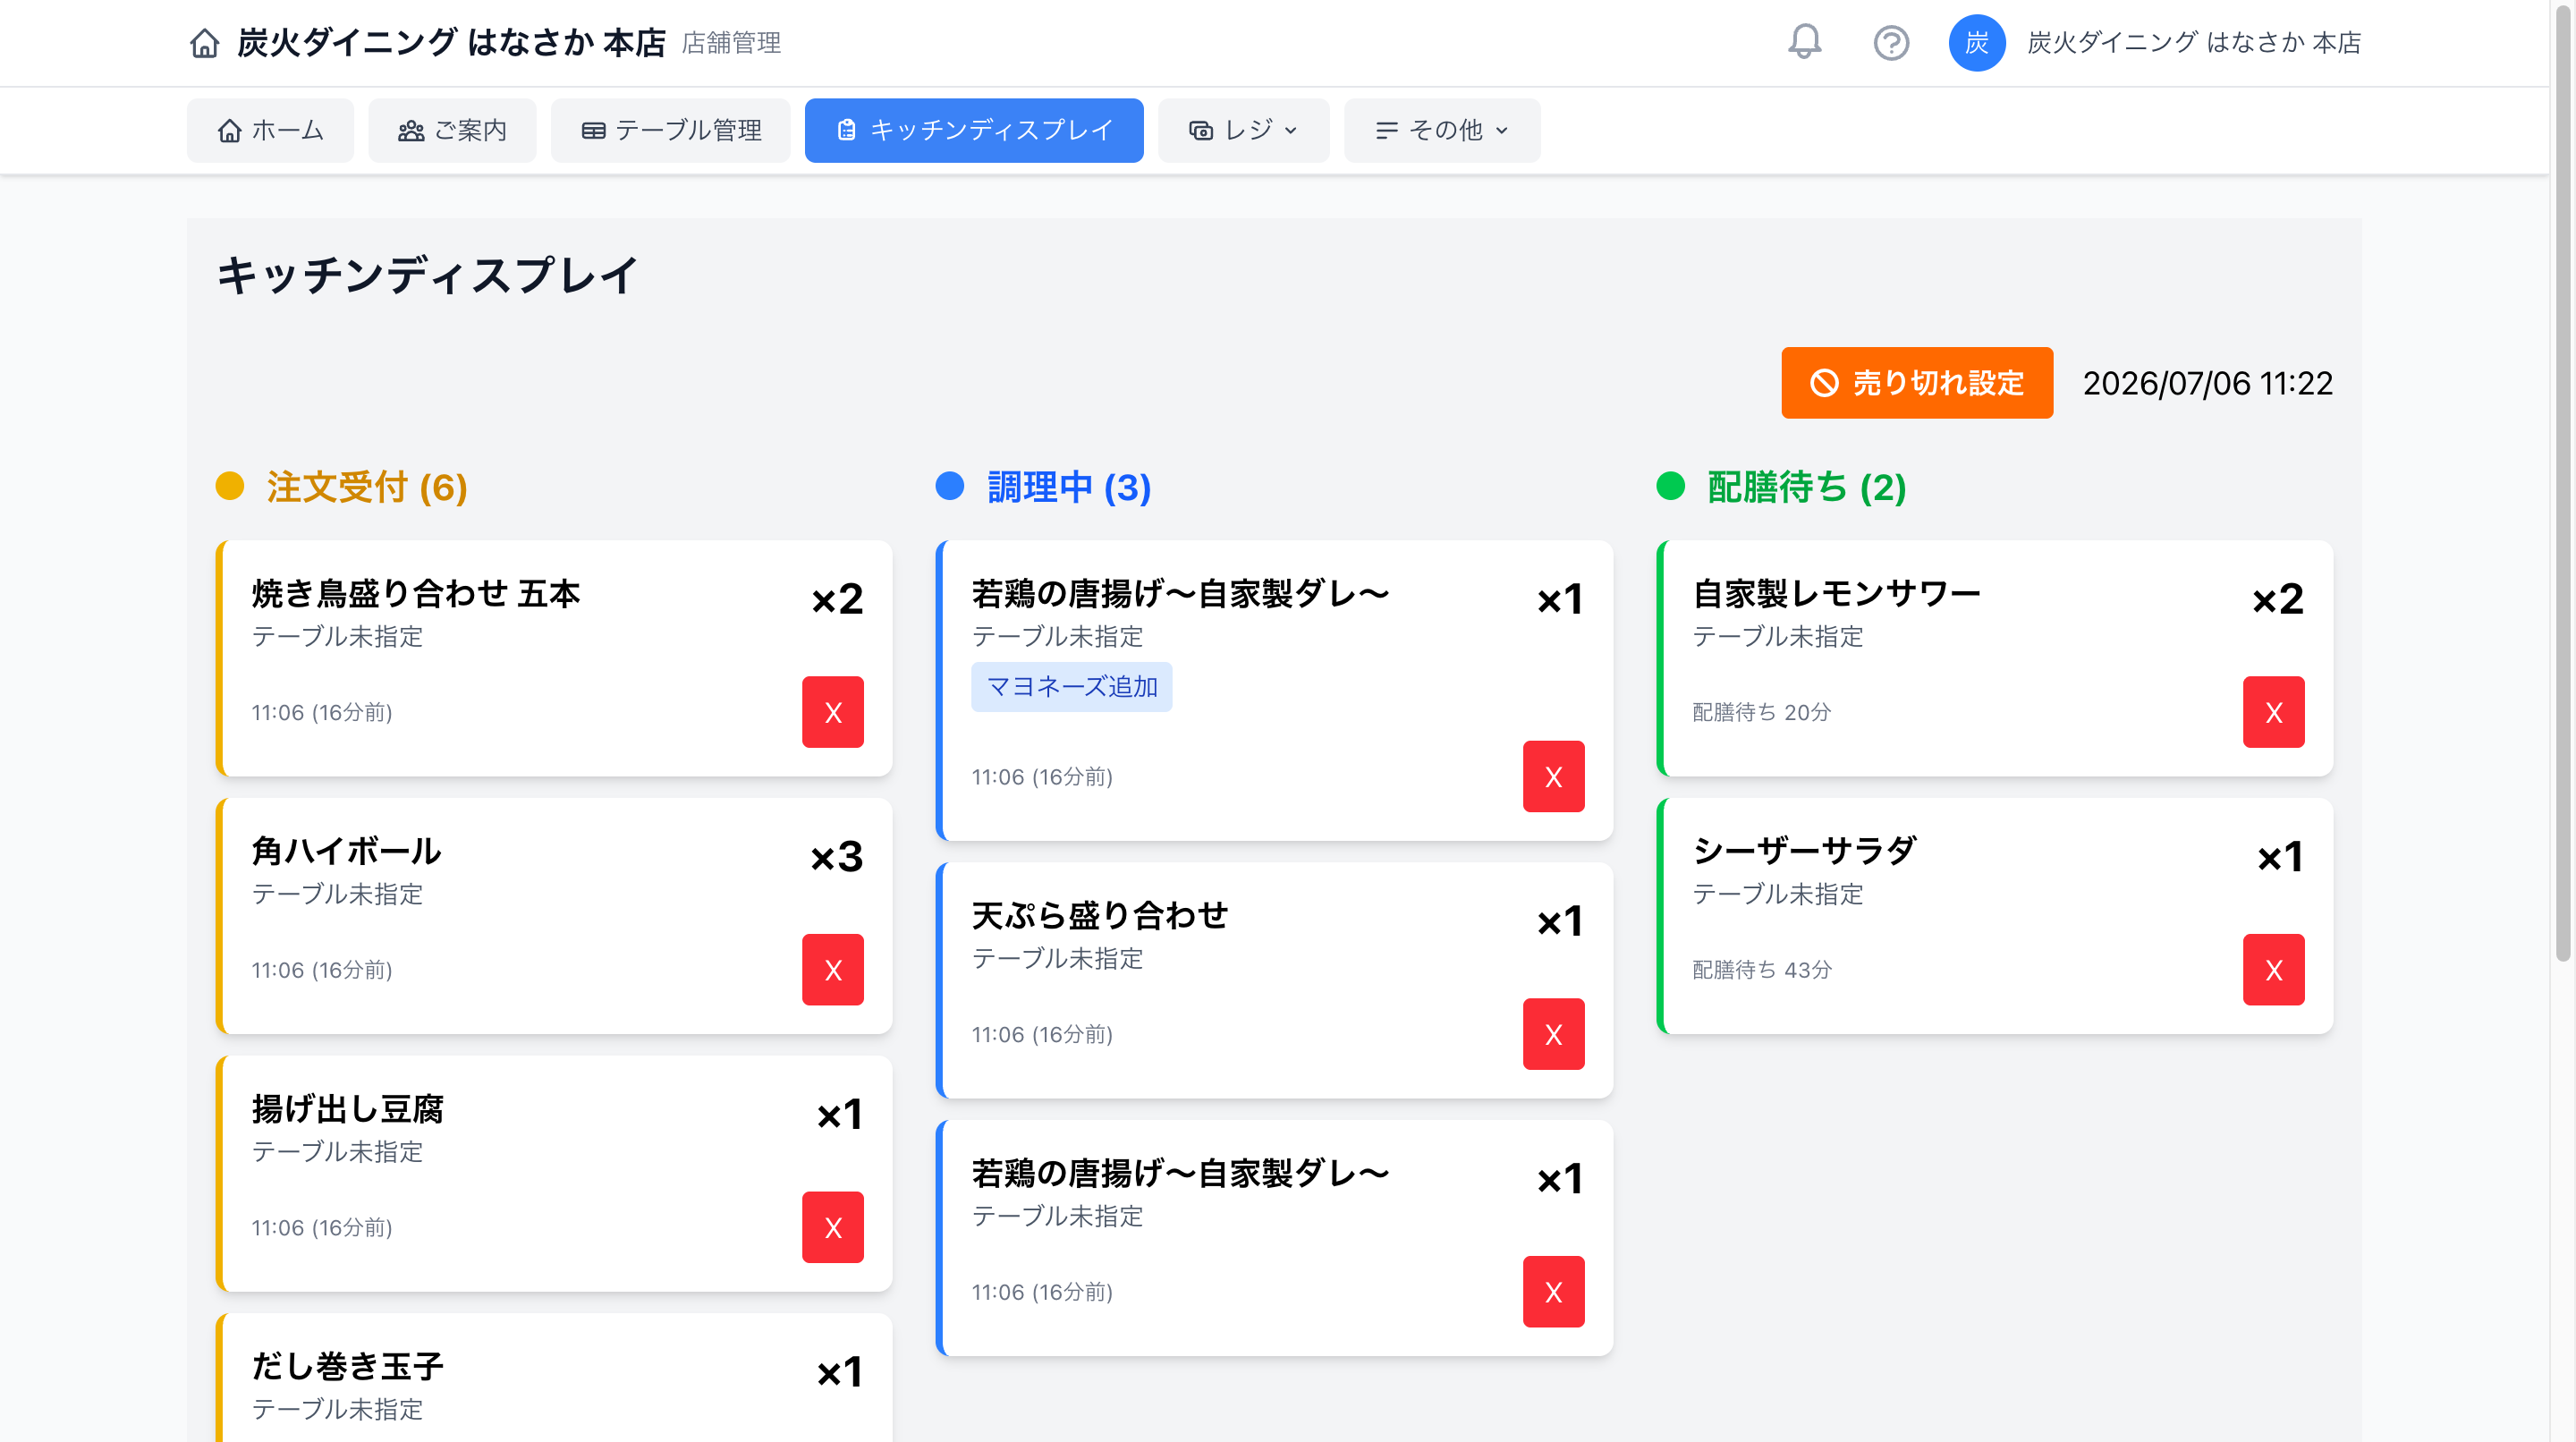The height and width of the screenshot is (1442, 2576).
Task: Open the 焼き鳥盛り合わせ 五本 order card
Action: tap(554, 658)
